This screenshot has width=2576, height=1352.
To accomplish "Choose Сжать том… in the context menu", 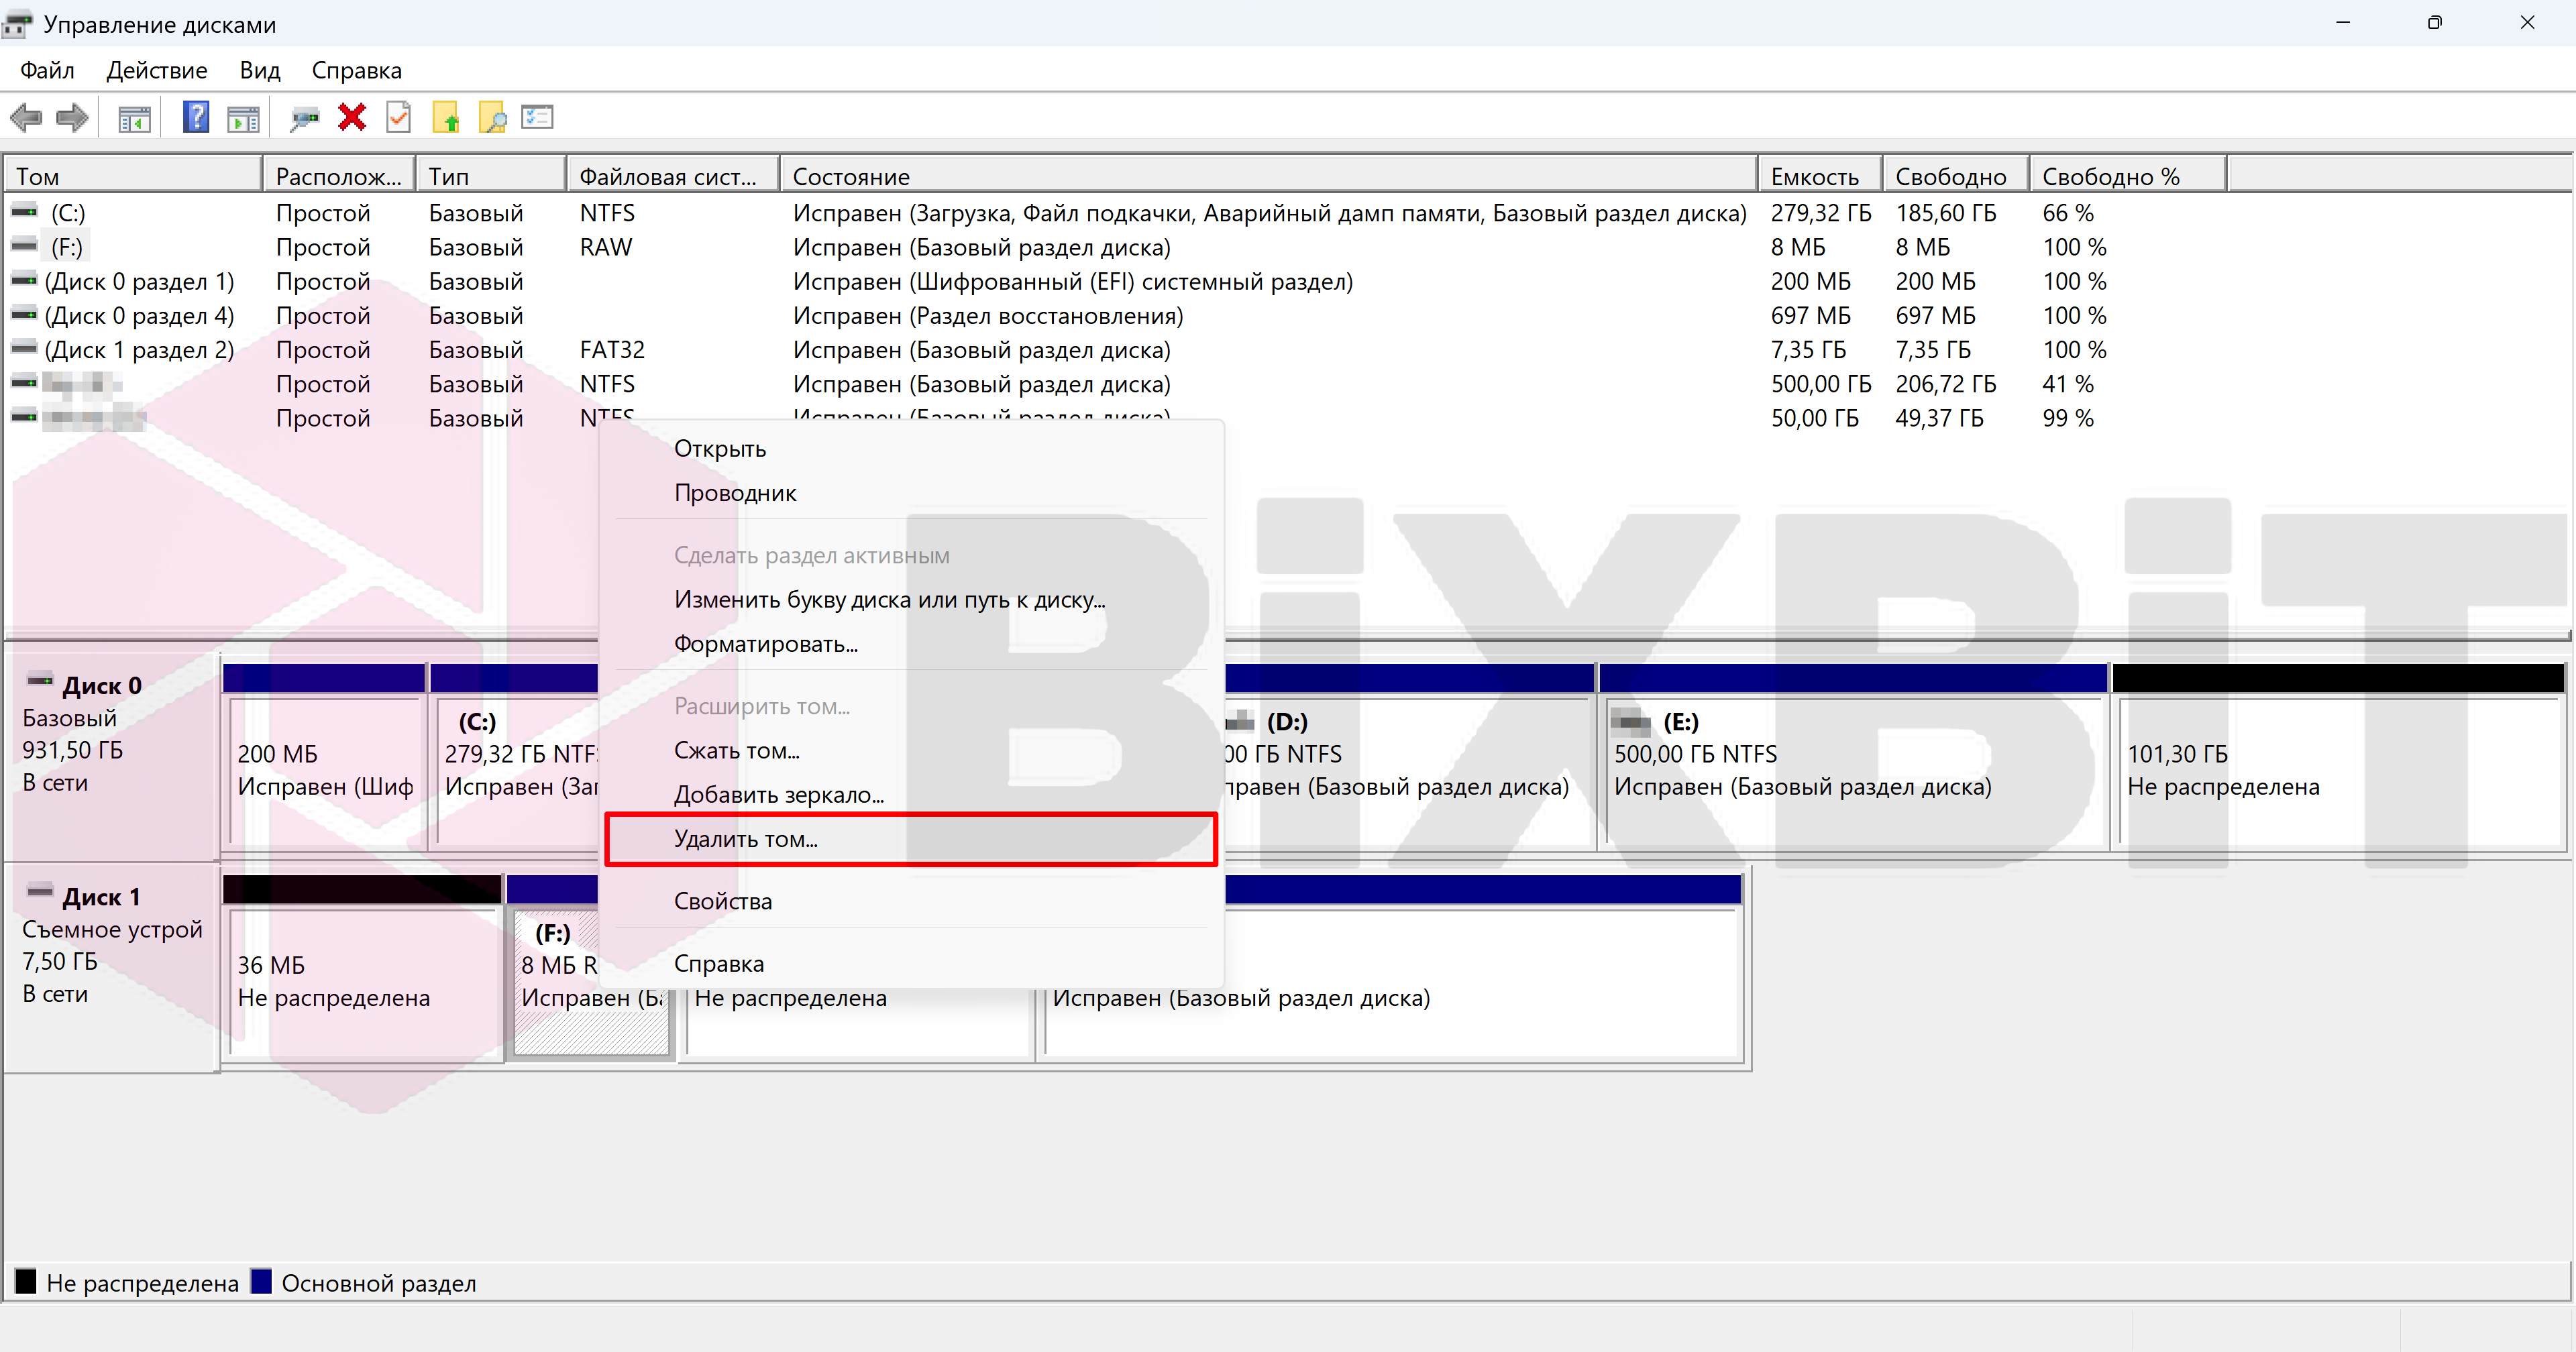I will (x=912, y=751).
